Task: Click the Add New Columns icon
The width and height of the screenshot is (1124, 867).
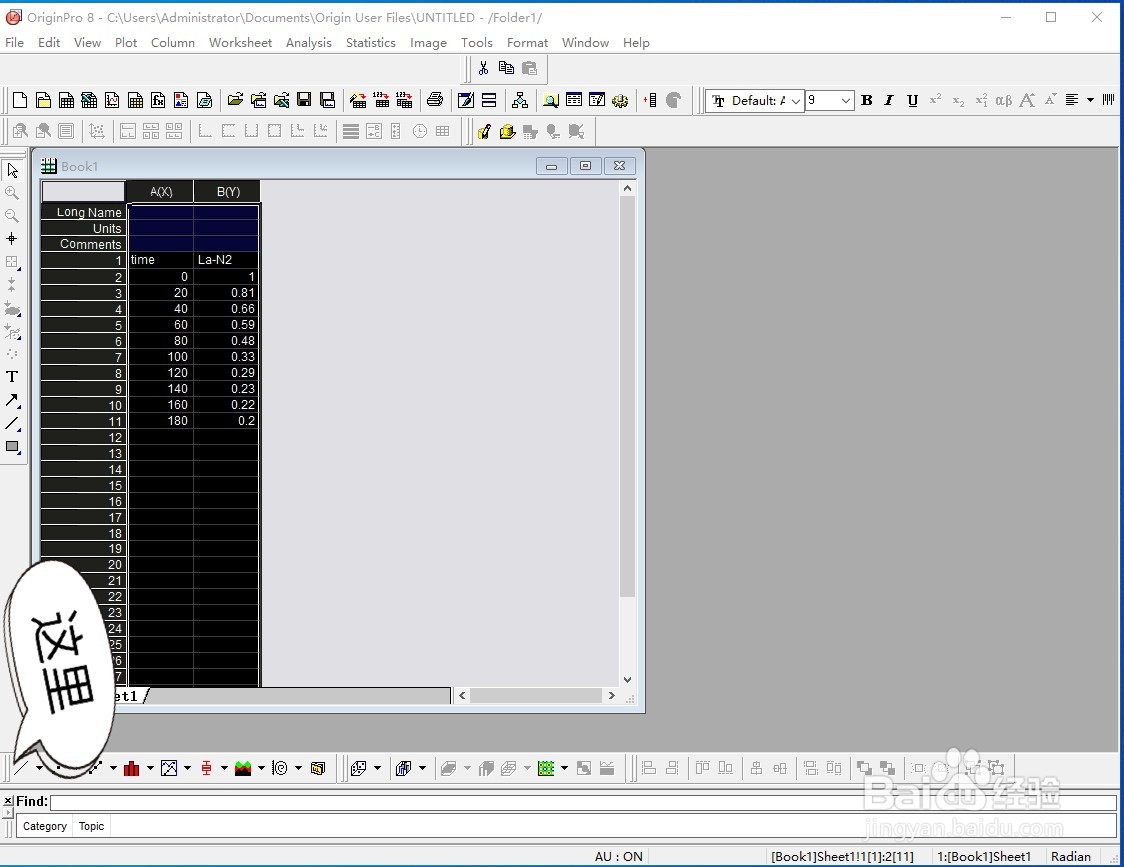Action: (x=651, y=100)
